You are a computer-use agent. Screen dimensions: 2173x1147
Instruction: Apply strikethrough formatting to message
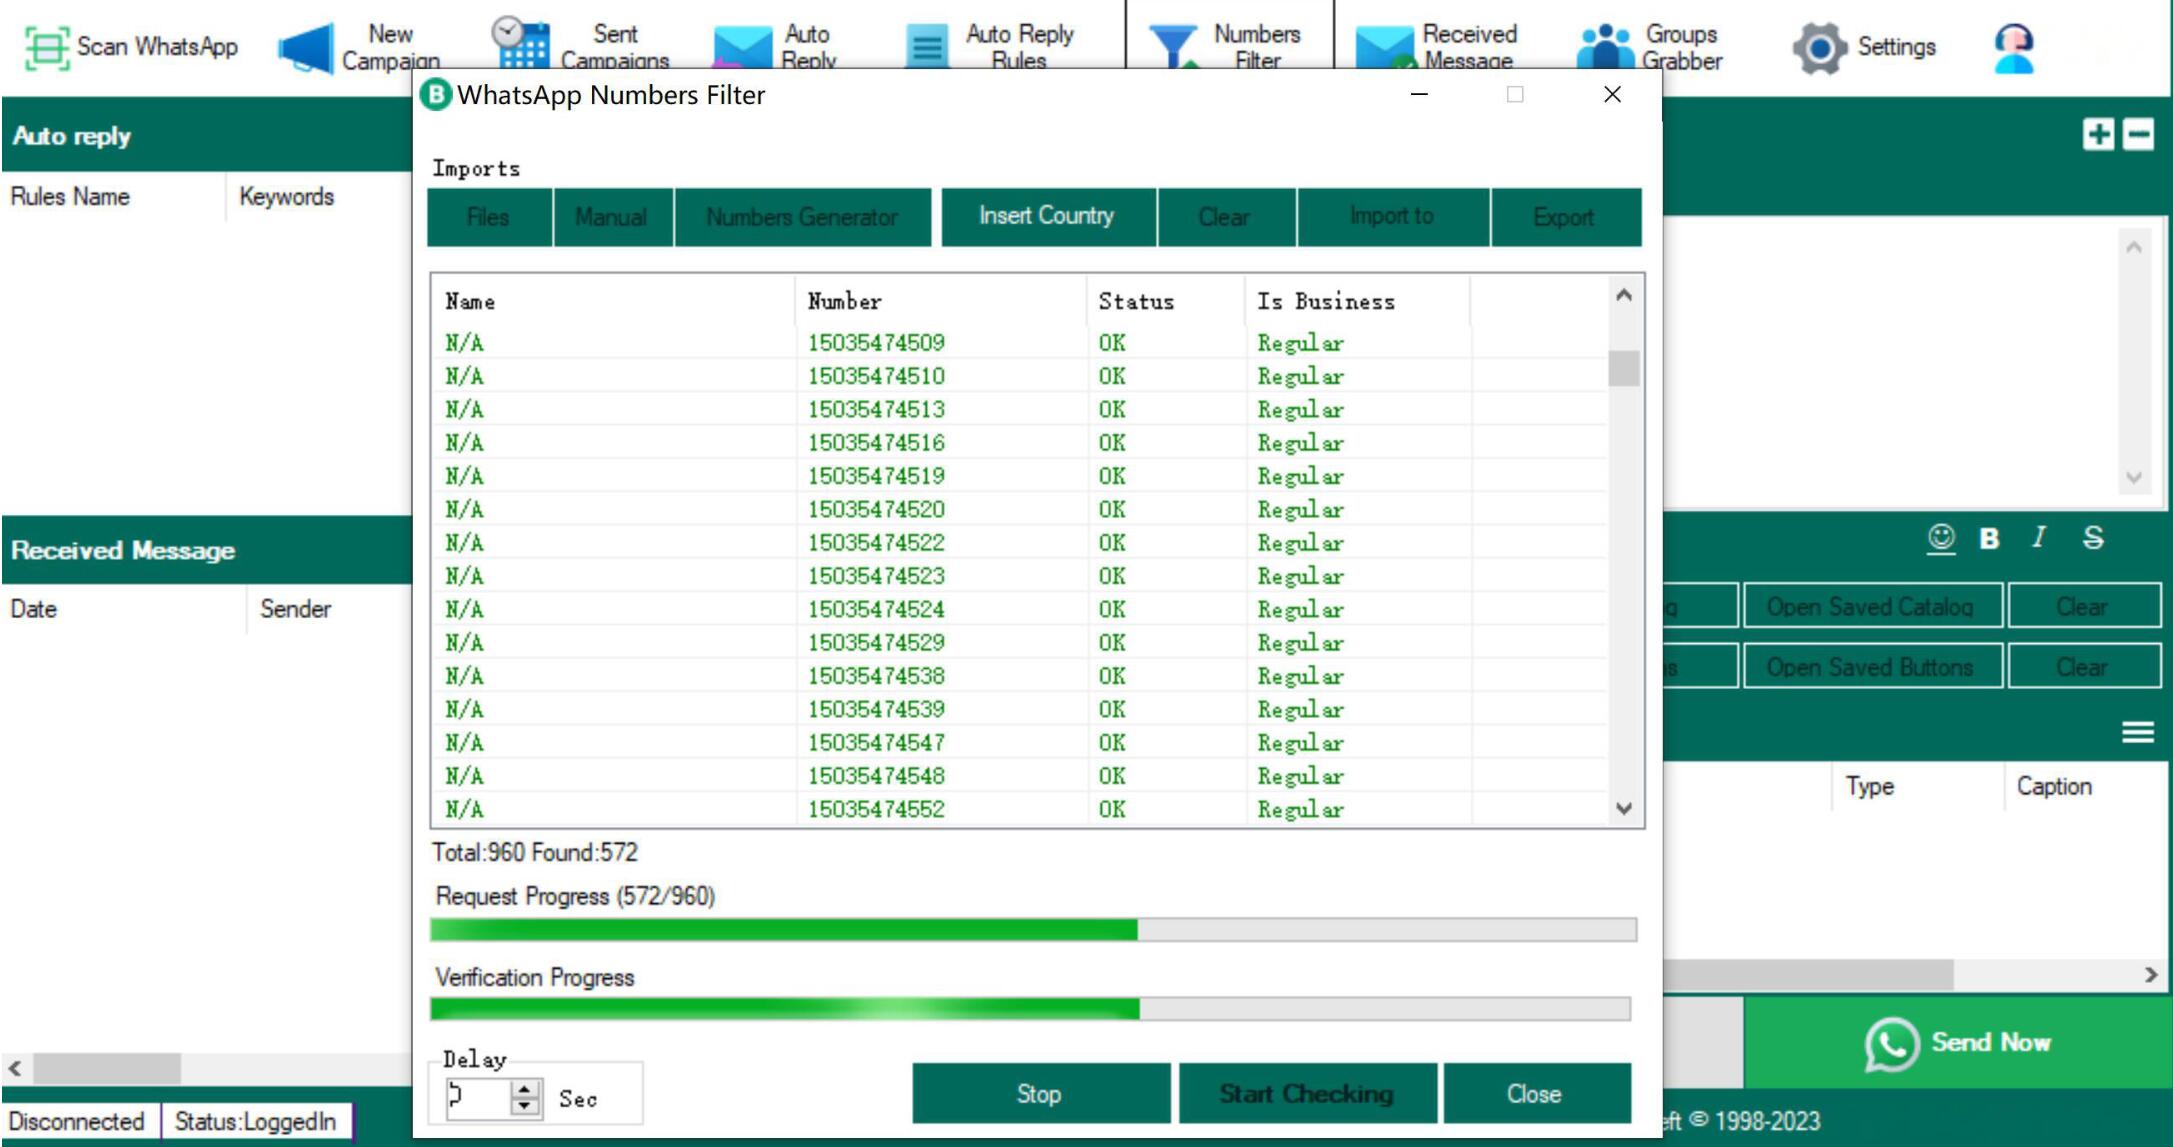(x=2093, y=538)
